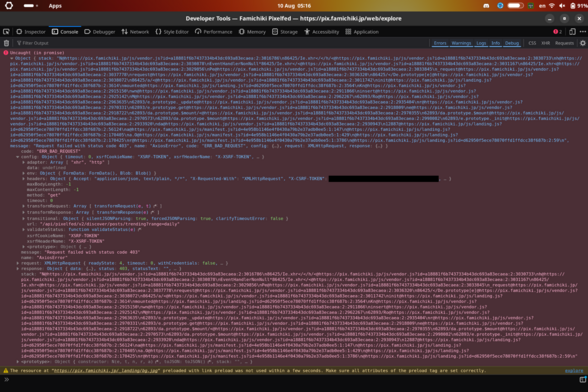The image size is (588, 392).
Task: Open the Debugger panel
Action: pos(100,32)
